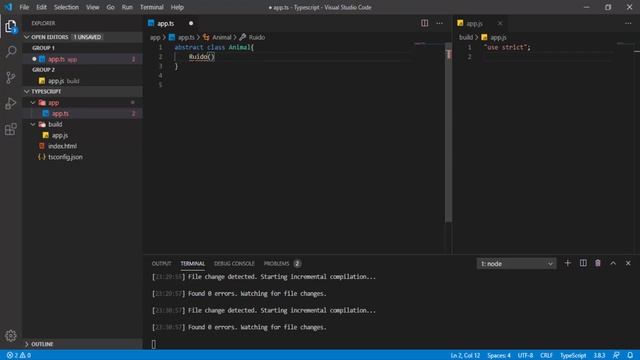
Task: Open the Edit menu
Action: tap(41, 7)
